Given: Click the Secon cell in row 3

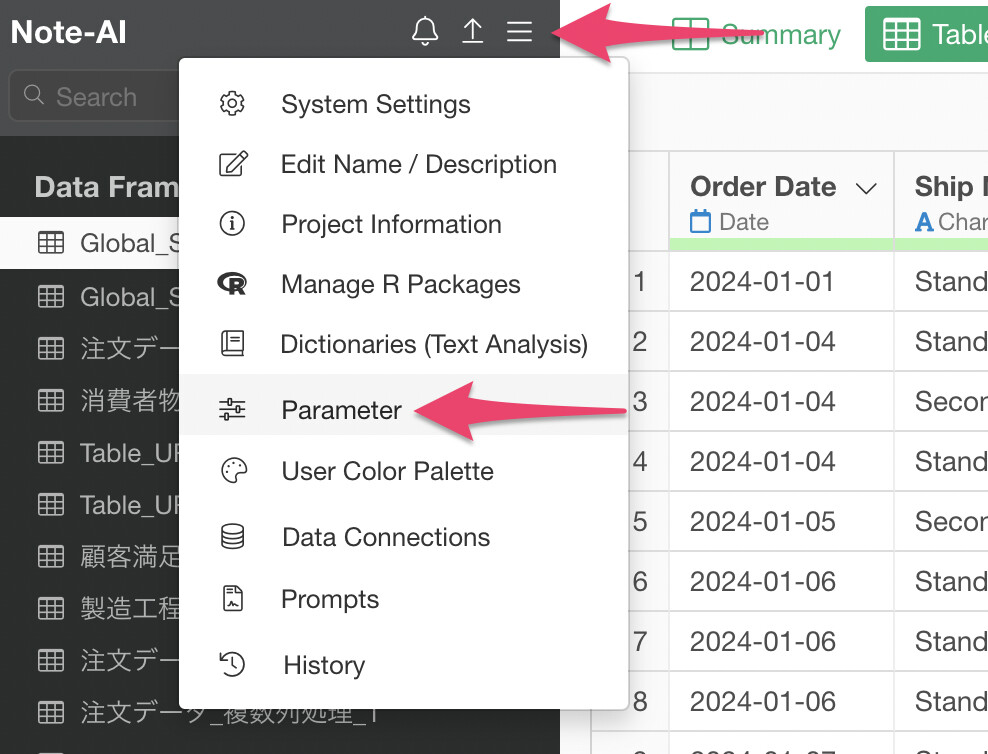Looking at the screenshot, I should [941, 401].
